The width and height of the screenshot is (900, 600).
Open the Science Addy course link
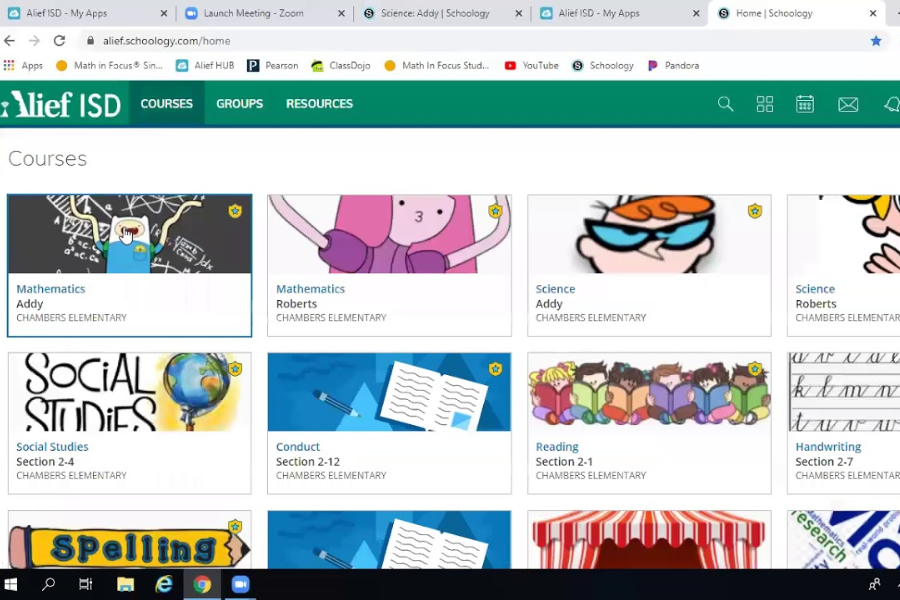pyautogui.click(x=555, y=289)
